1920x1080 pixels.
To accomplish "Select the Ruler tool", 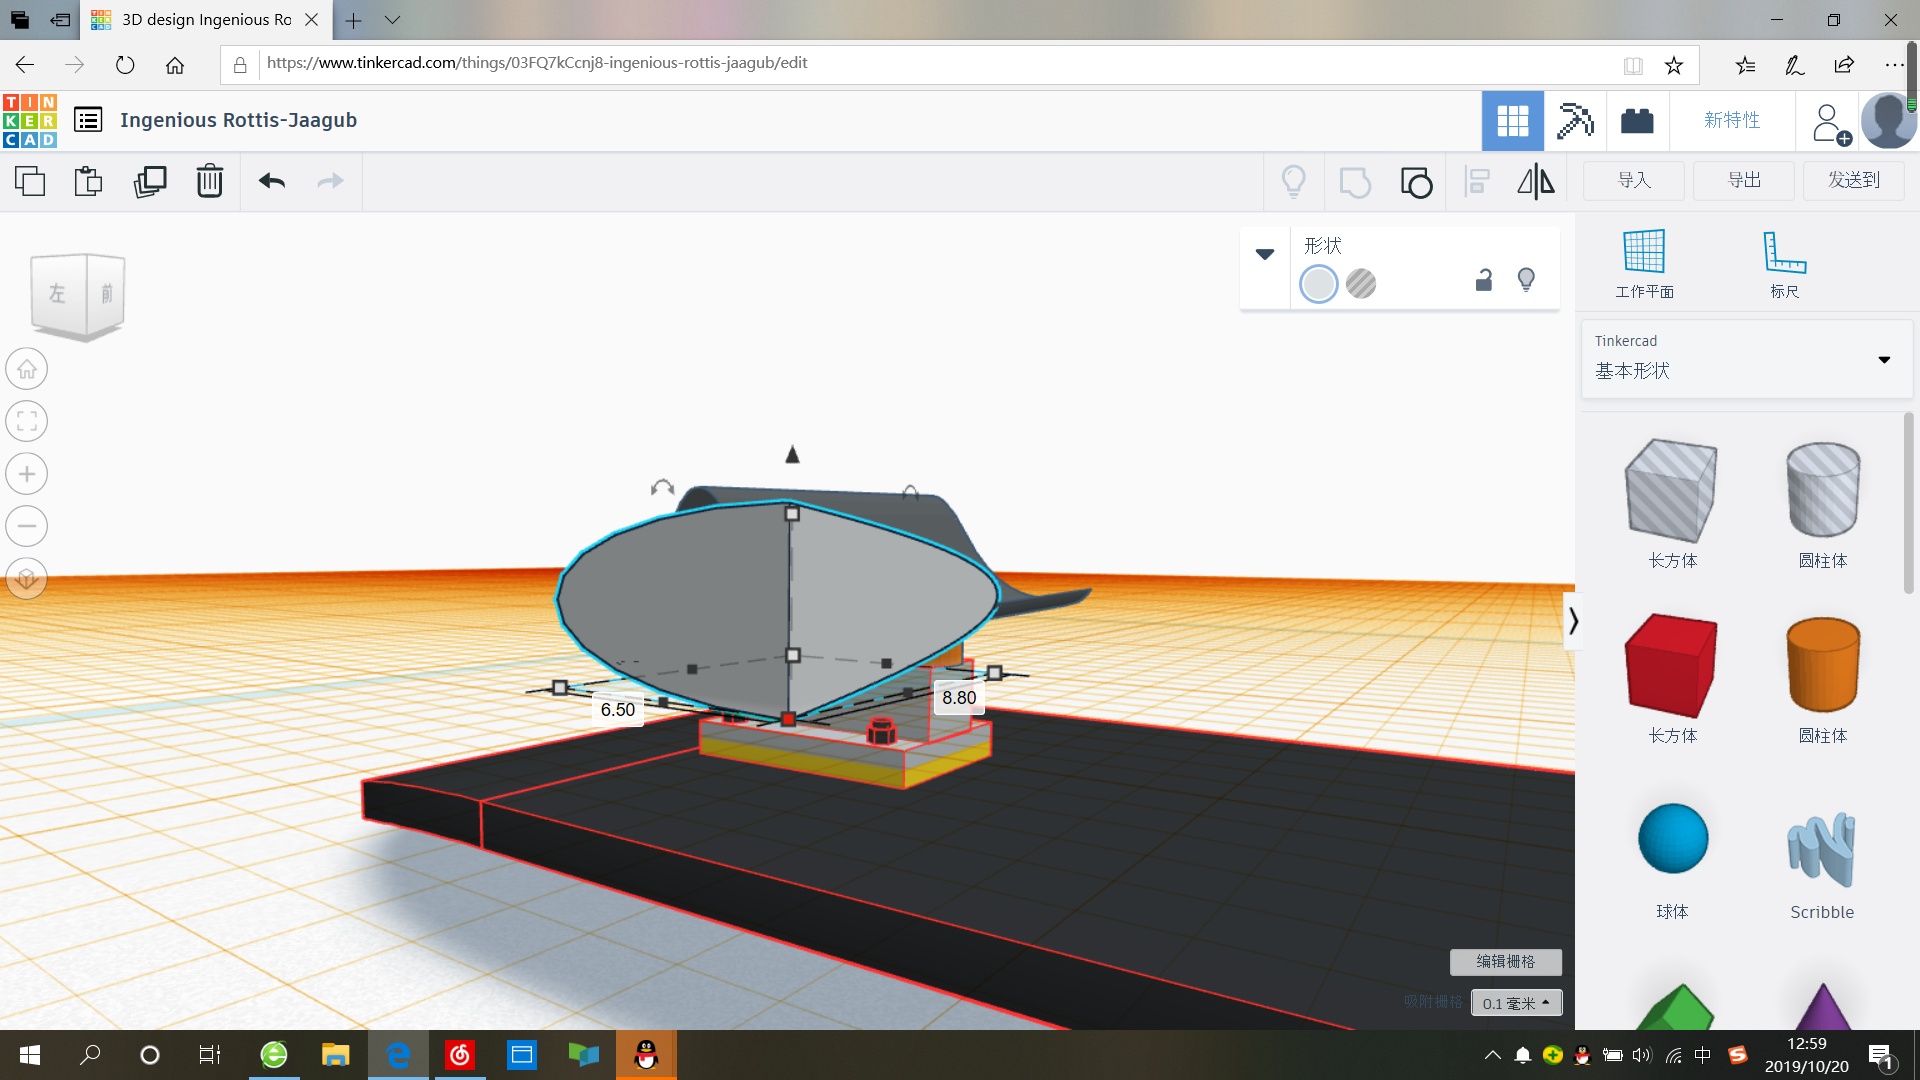I will [x=1784, y=264].
